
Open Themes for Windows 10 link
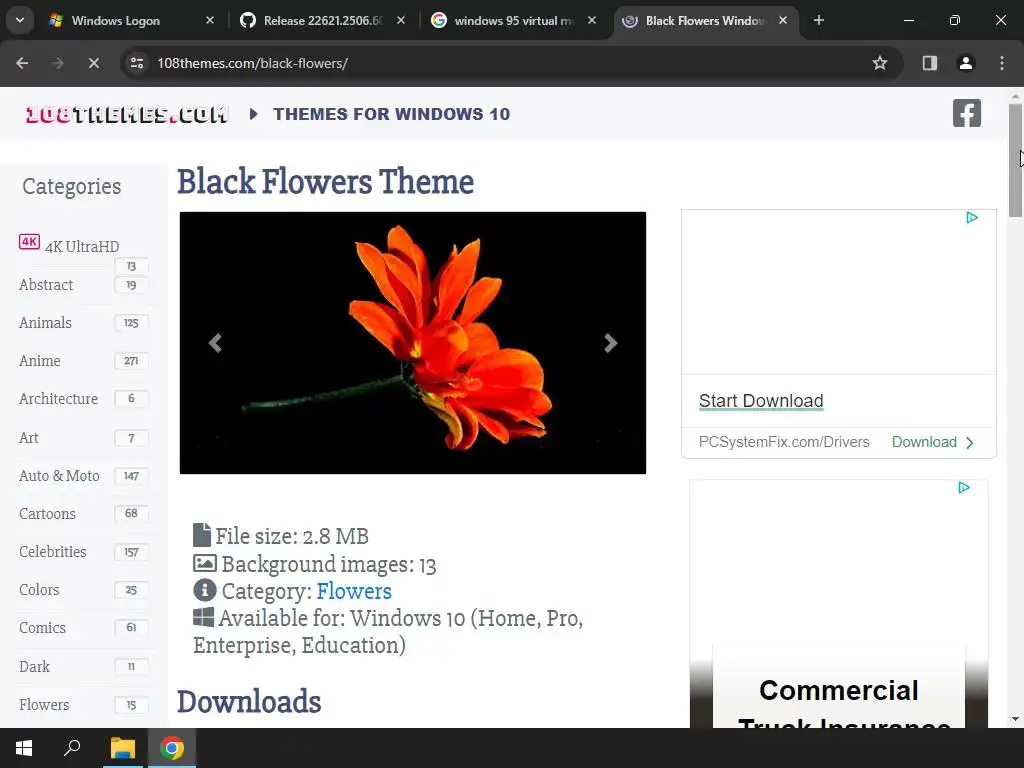pyautogui.click(x=391, y=114)
